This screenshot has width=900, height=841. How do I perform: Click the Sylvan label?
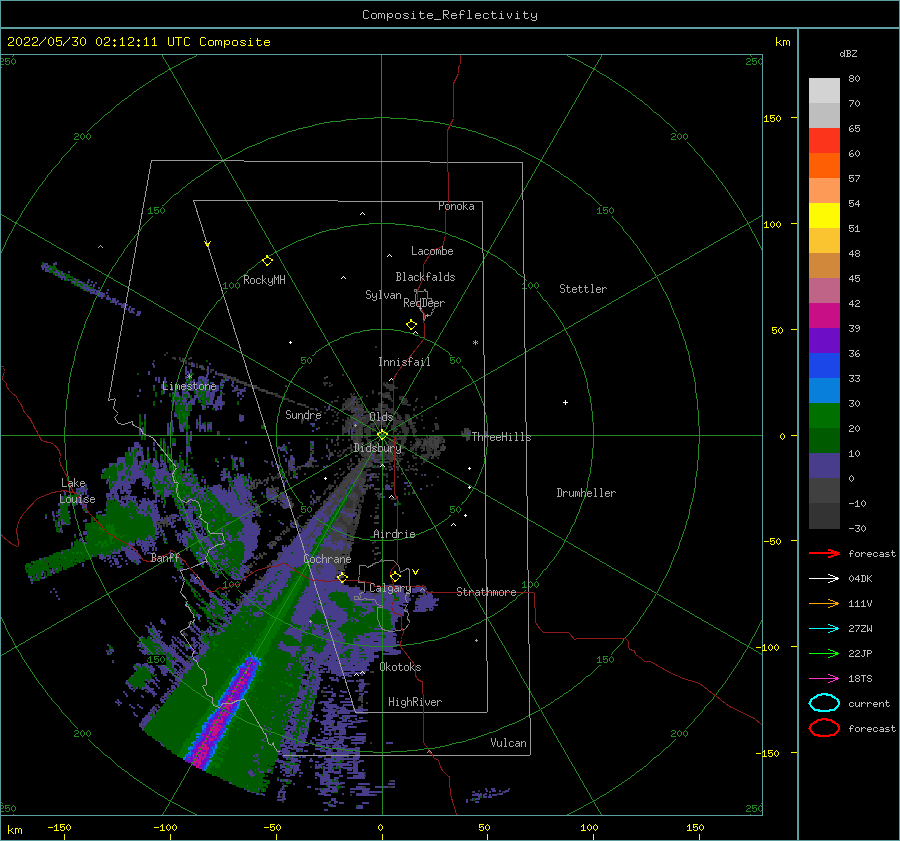click(383, 295)
